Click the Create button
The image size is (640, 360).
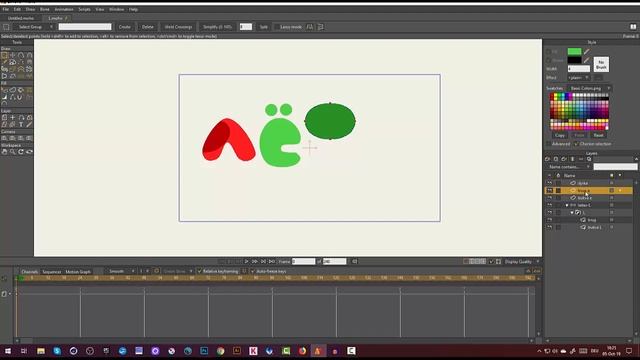pyautogui.click(x=125, y=27)
